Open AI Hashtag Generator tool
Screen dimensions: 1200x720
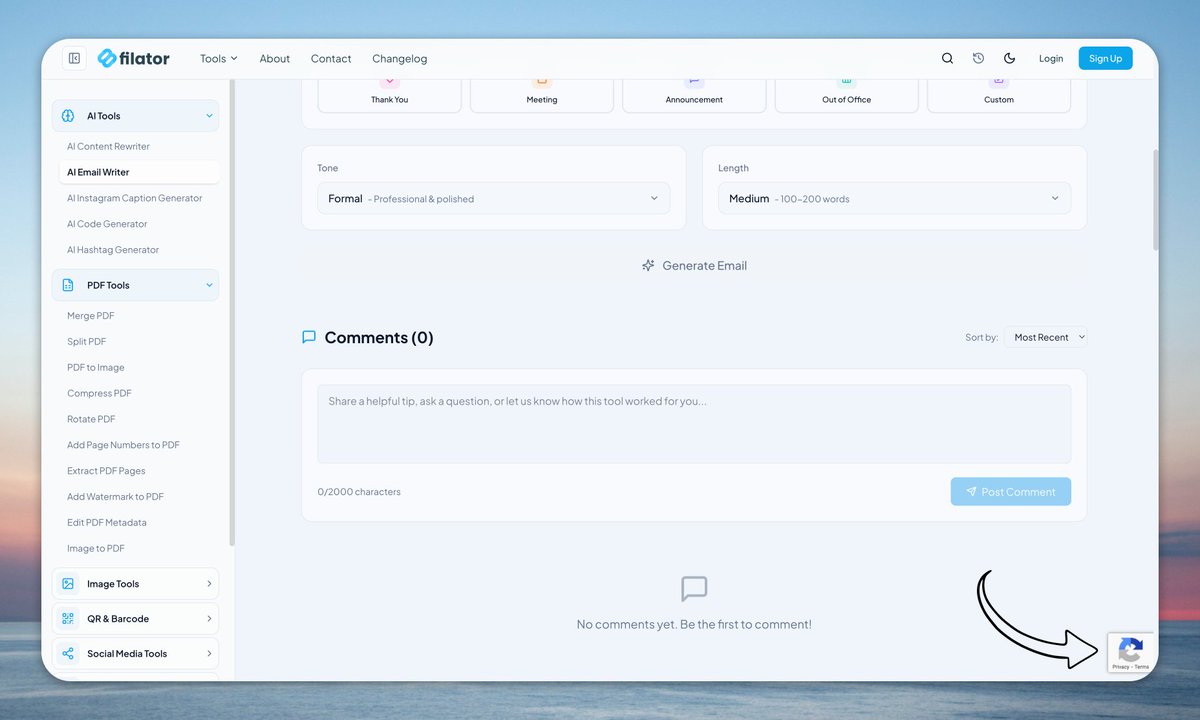click(x=113, y=250)
